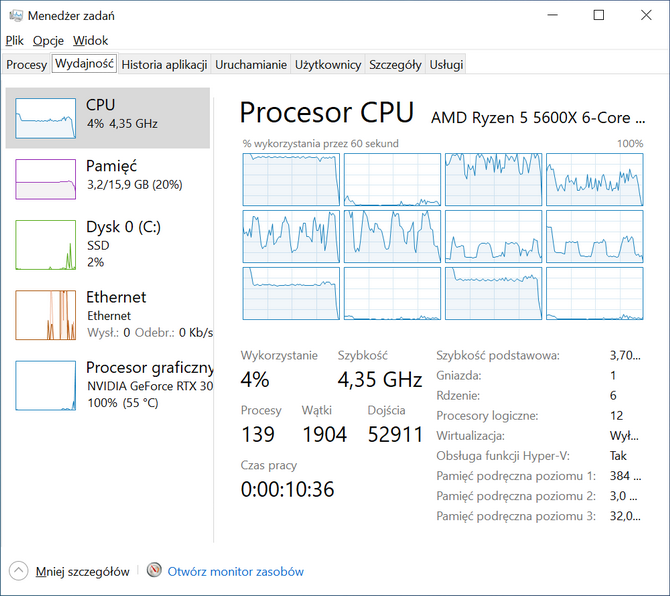Click the CPU label in the sidebar

coord(100,105)
